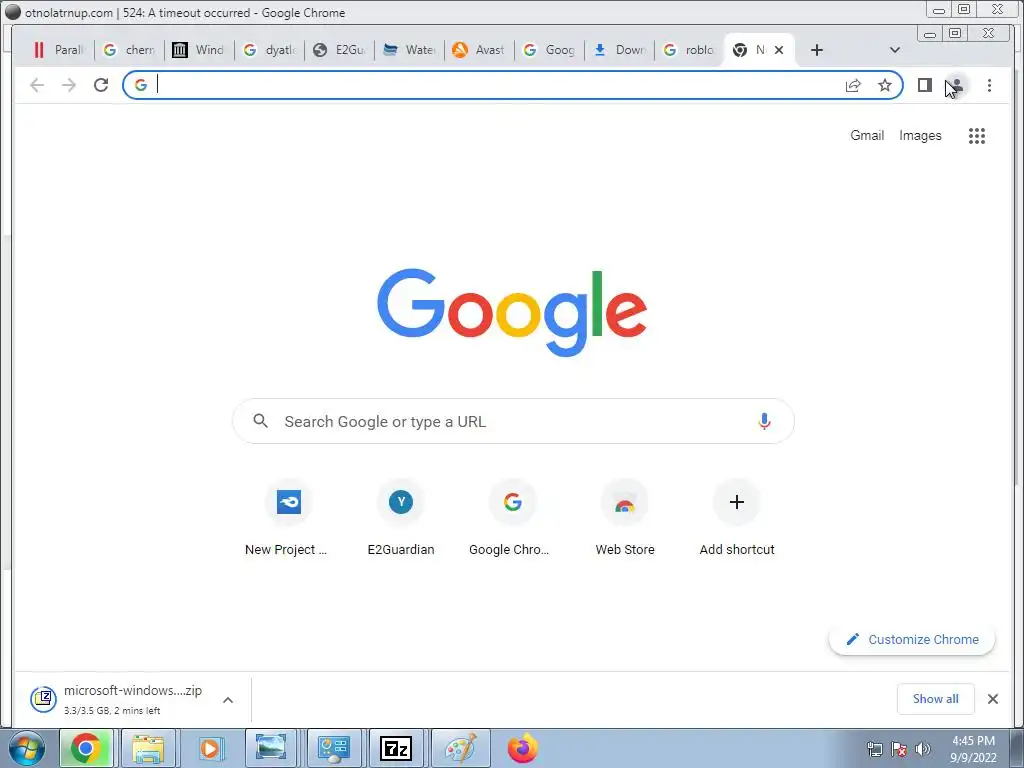
Task: Click the Action Center flag tray icon
Action: 899,749
